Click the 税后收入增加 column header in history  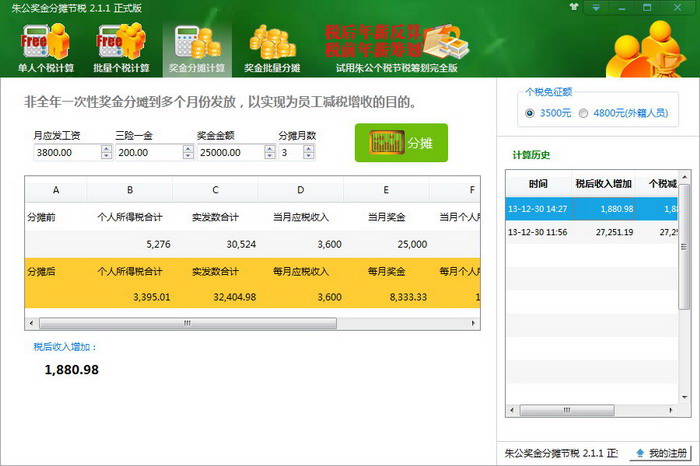point(603,184)
